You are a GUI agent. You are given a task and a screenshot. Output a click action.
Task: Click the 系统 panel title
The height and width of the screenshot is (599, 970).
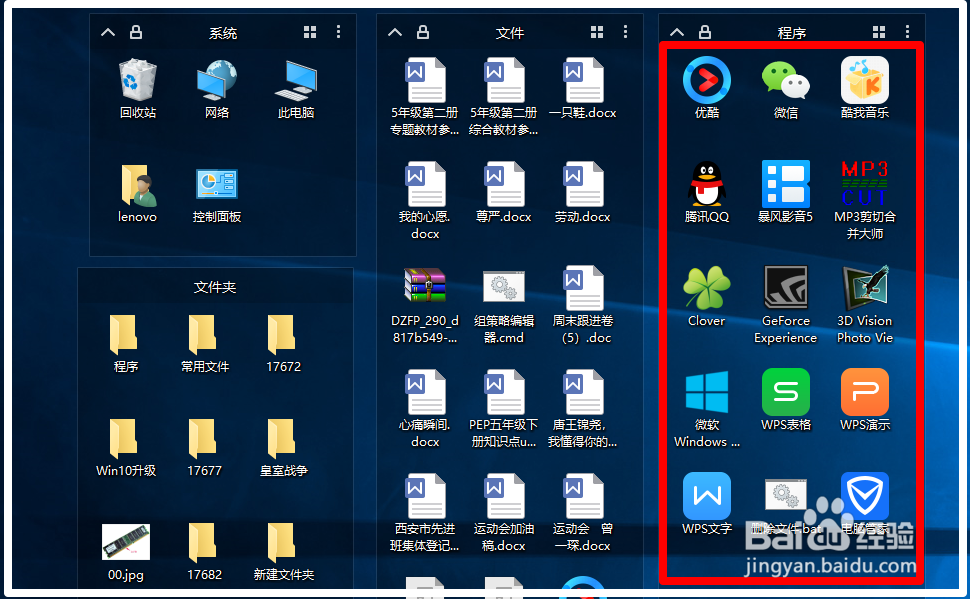(x=223, y=33)
